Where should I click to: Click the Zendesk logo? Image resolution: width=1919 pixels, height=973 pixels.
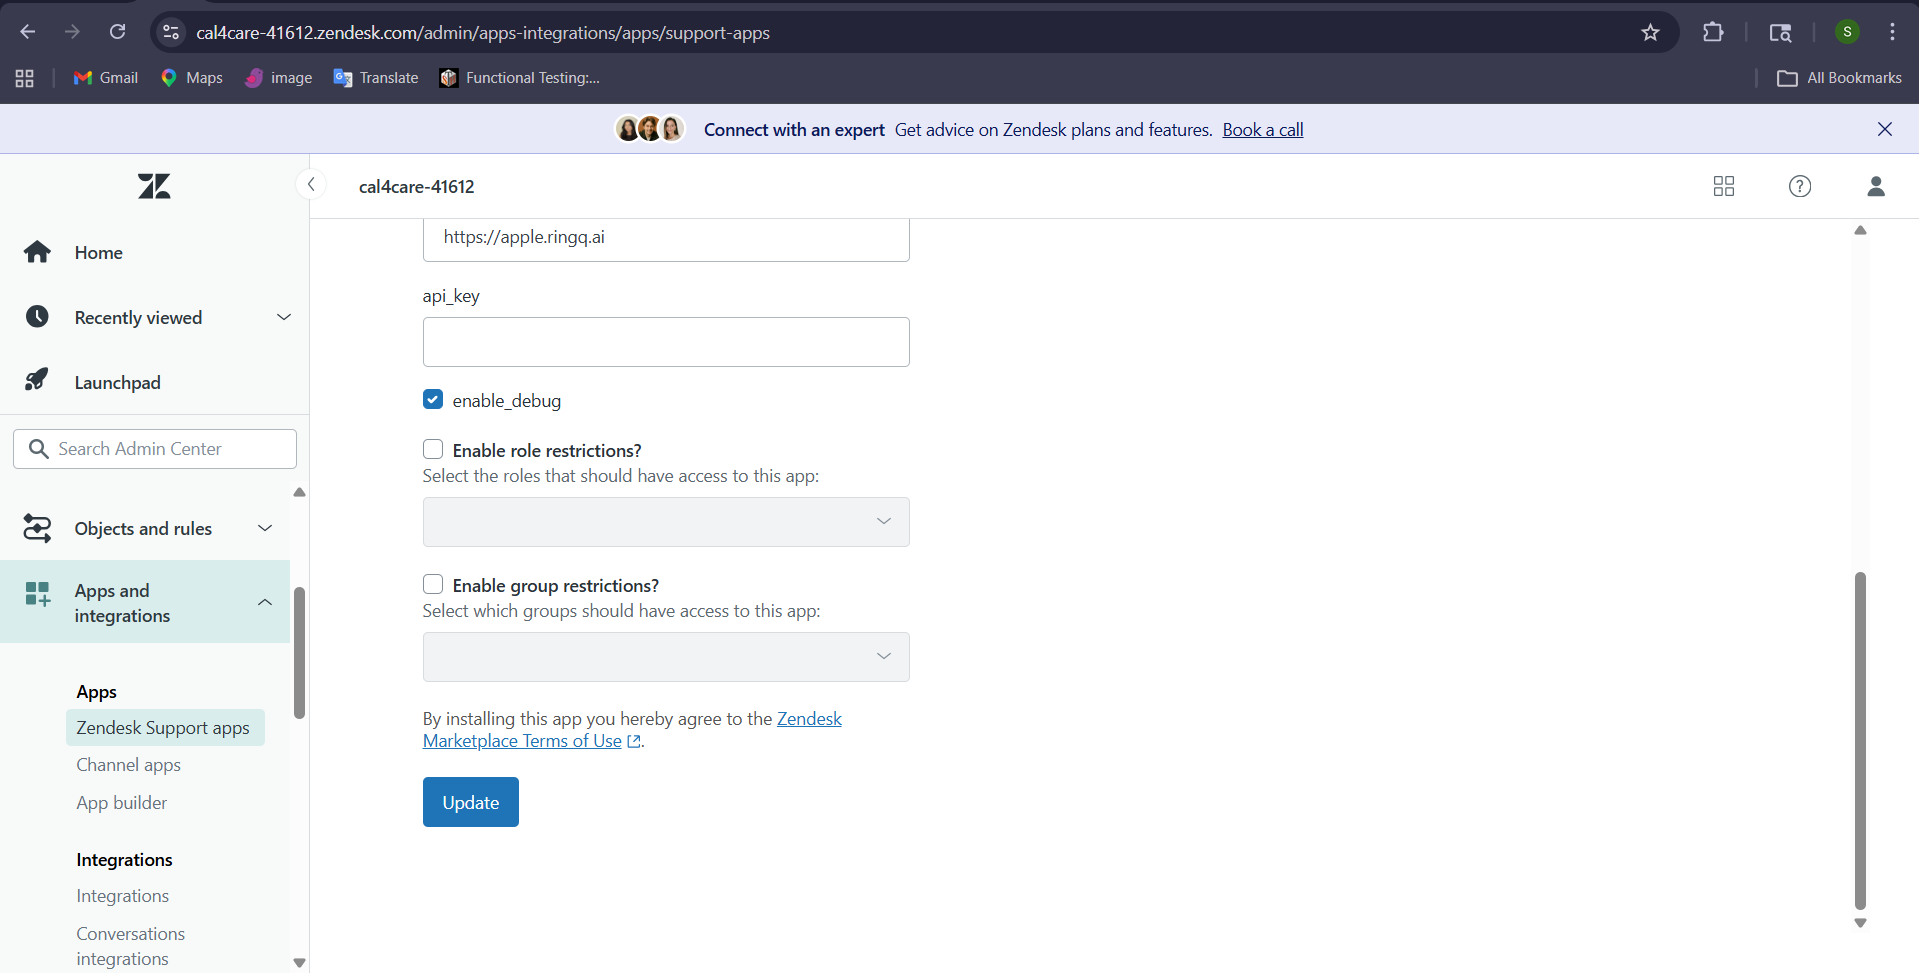154,186
